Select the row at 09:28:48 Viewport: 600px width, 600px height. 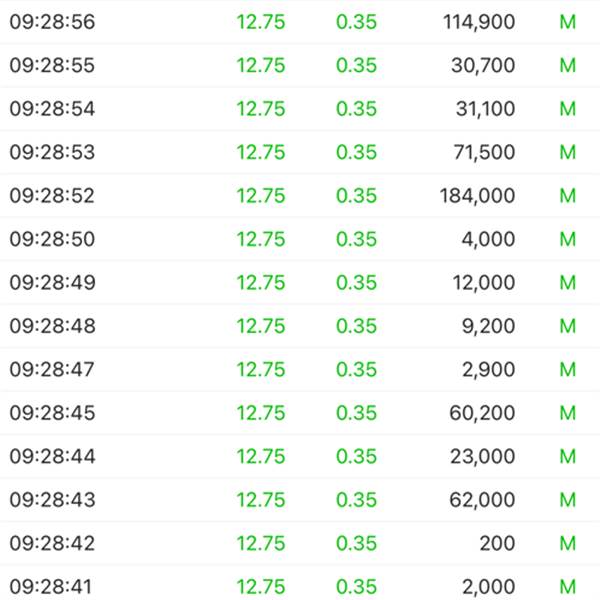[300, 326]
